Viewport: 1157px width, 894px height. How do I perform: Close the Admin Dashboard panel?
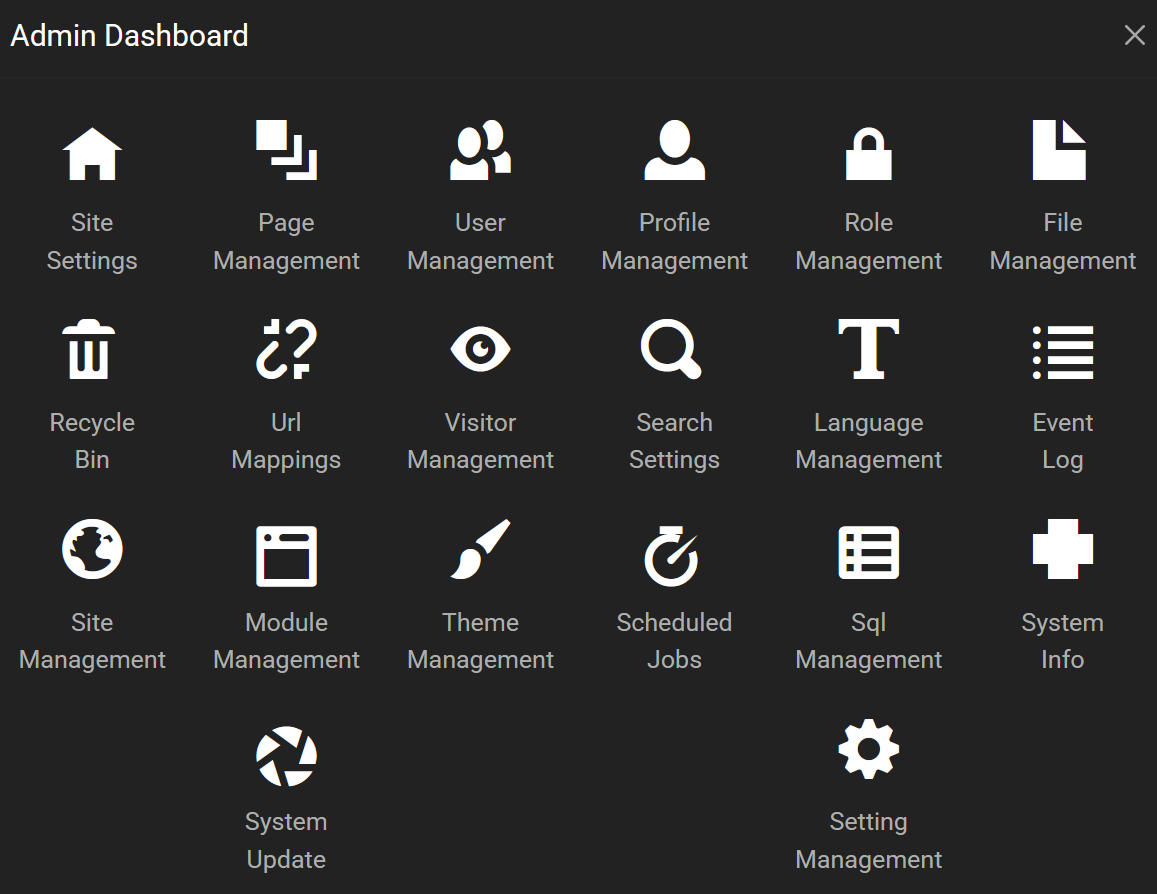coord(1134,36)
